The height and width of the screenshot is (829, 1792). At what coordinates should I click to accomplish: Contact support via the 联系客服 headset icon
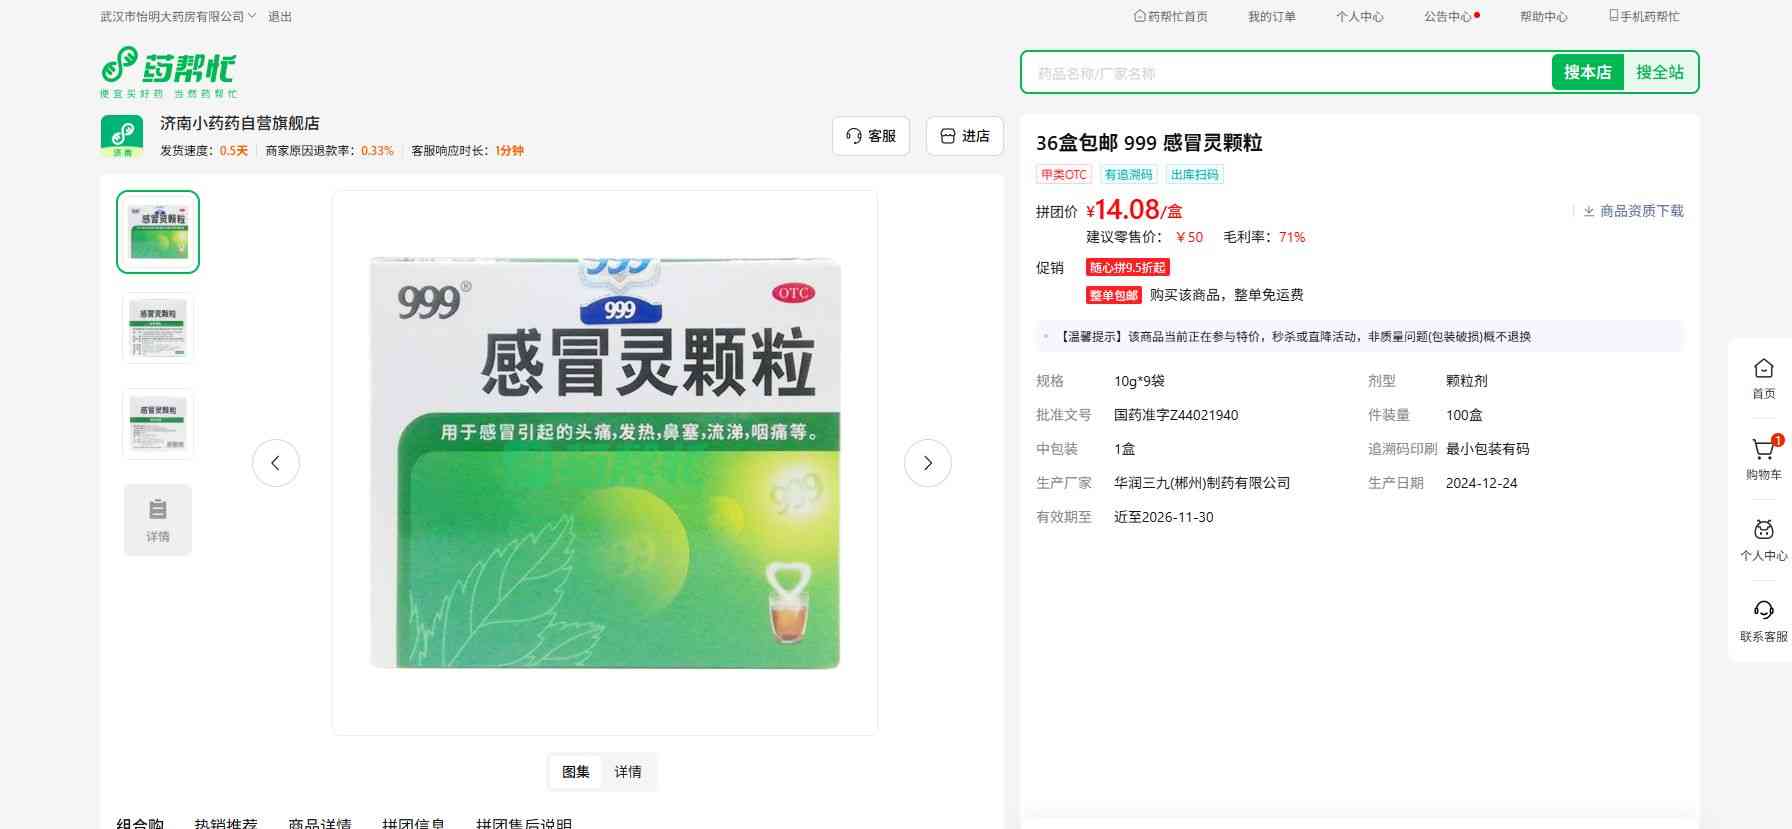click(x=1763, y=612)
